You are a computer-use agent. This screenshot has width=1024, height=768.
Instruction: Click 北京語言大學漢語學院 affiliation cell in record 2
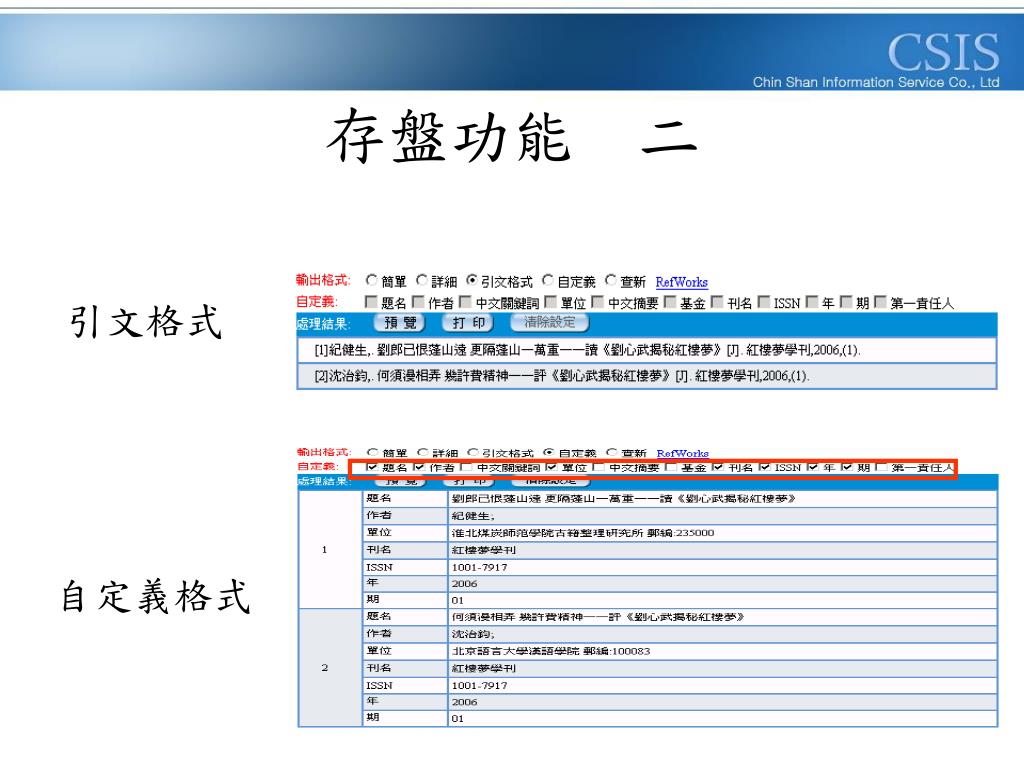tap(722, 651)
